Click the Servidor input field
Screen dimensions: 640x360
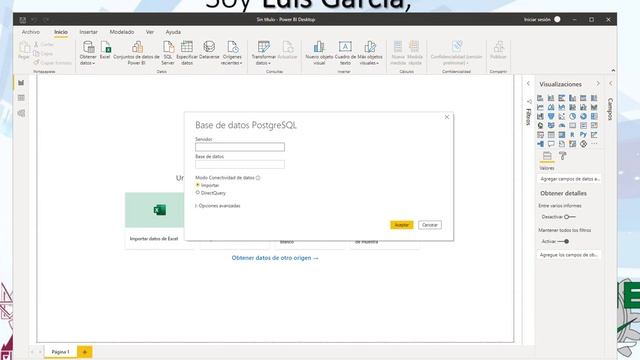coord(240,147)
